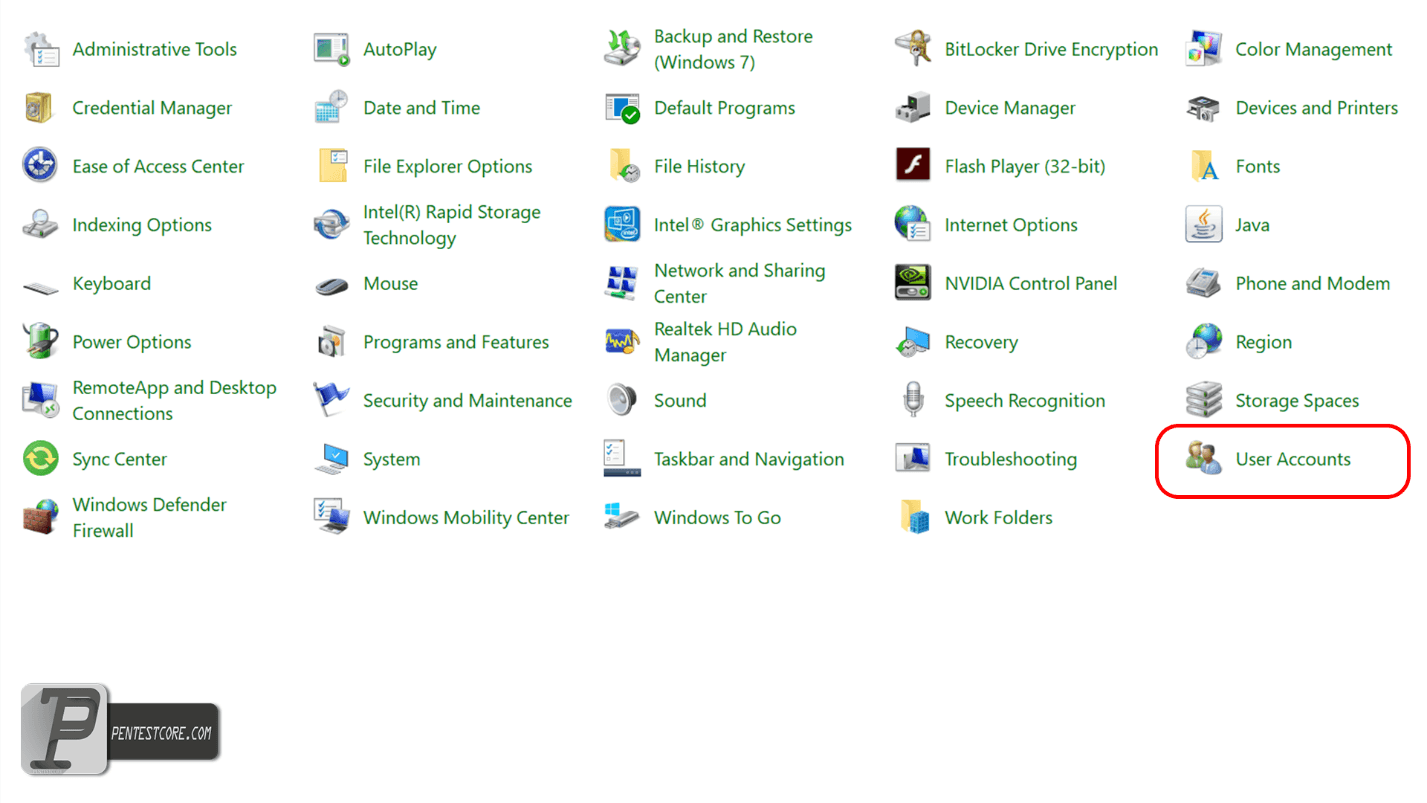This screenshot has height=803, width=1427.
Task: Click the Mouse icon
Action: [331, 285]
